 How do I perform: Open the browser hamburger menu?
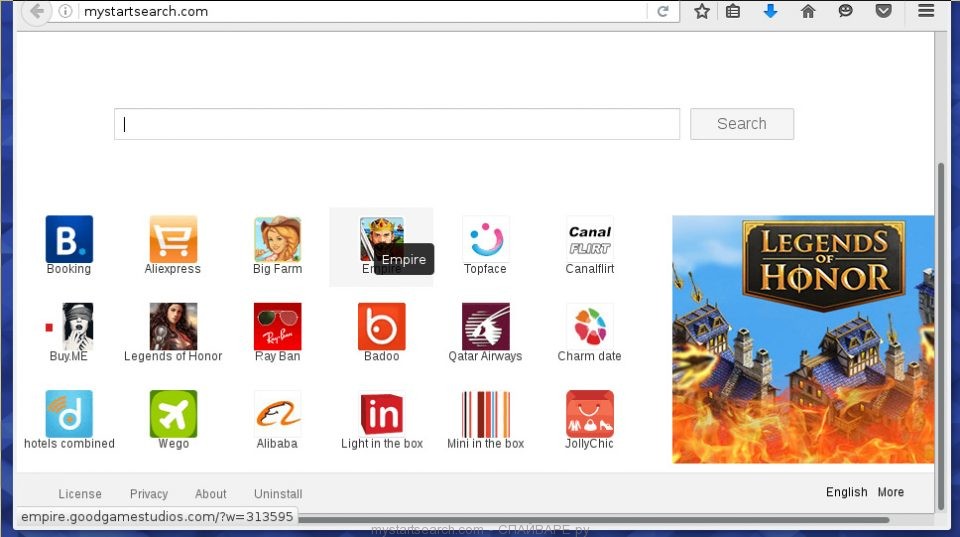tap(925, 12)
